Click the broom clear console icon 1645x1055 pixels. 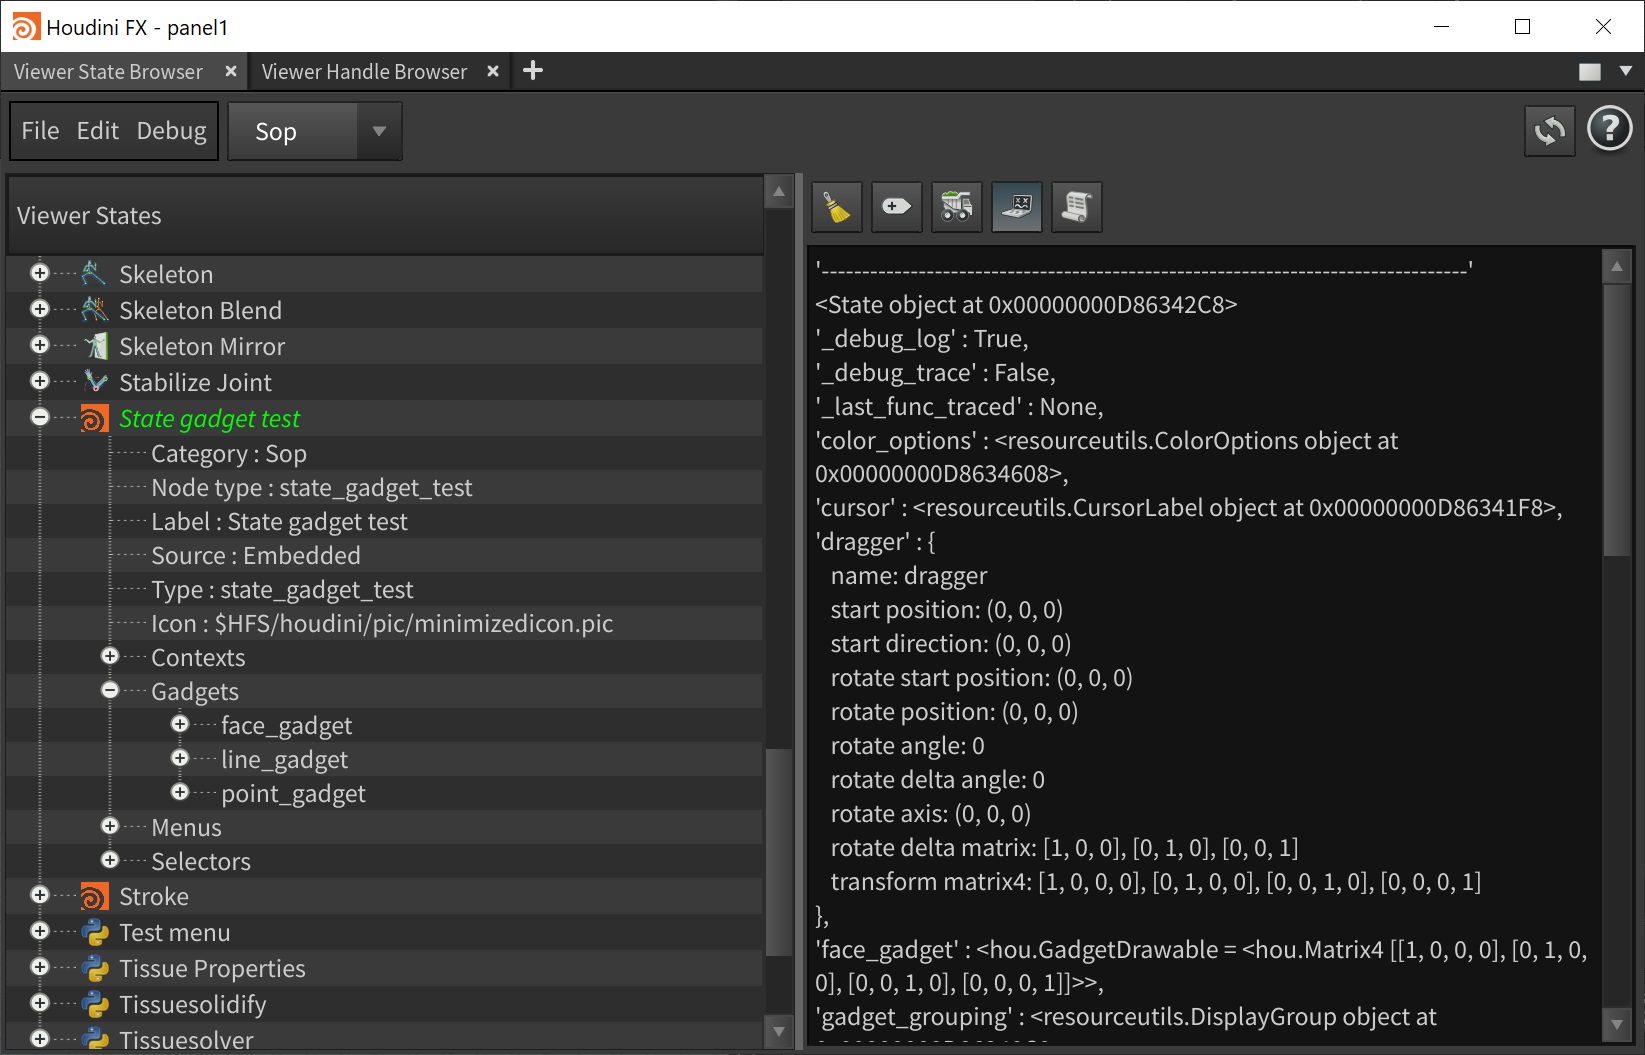(836, 207)
